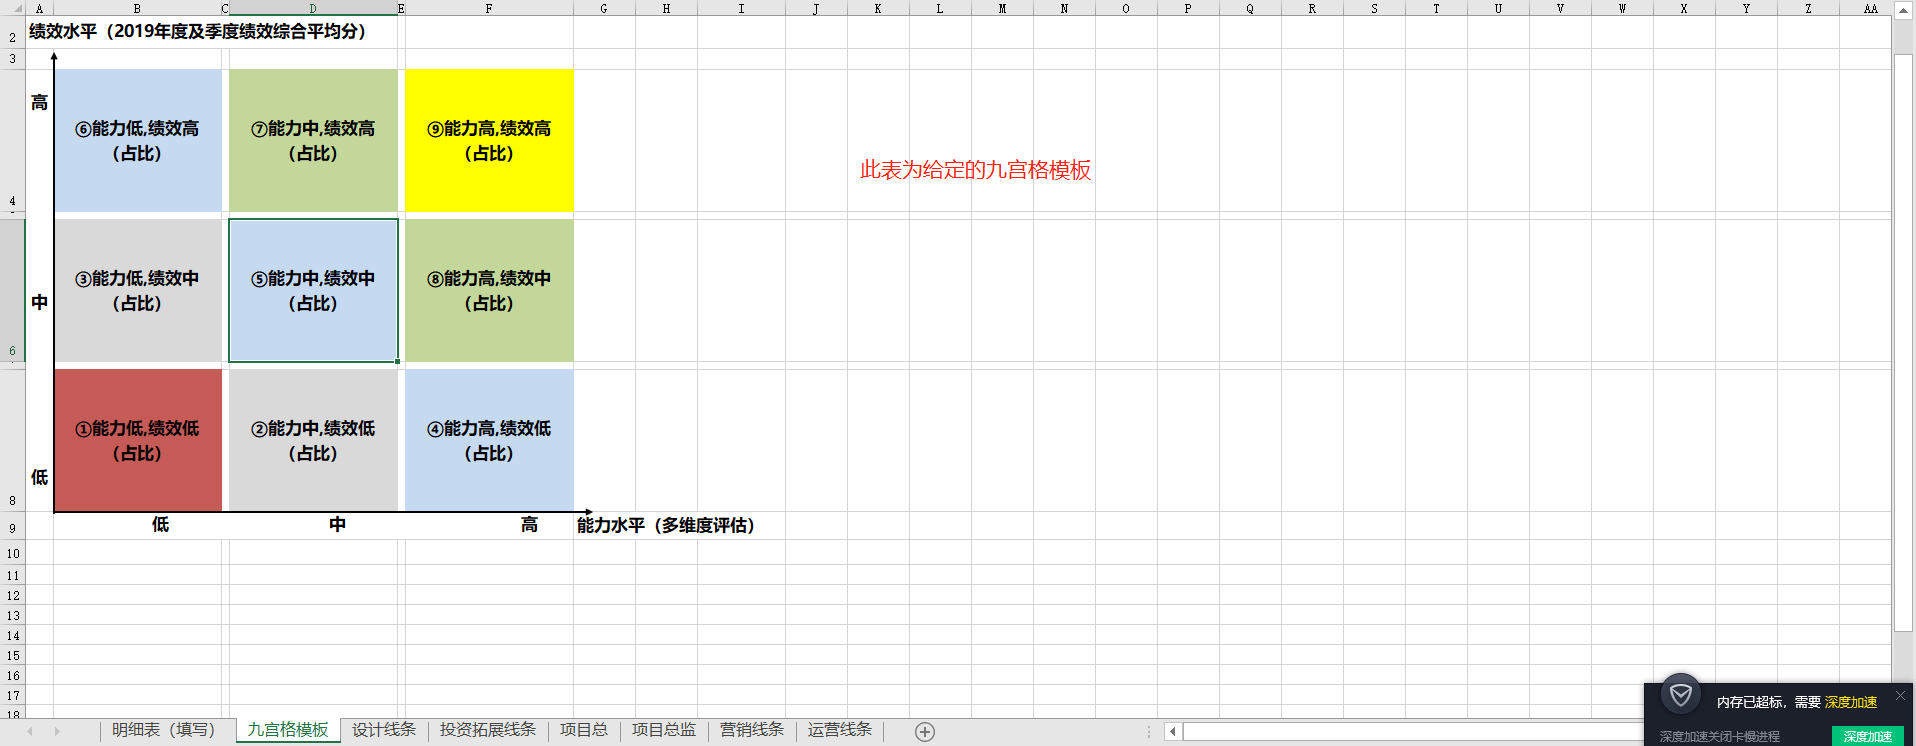The height and width of the screenshot is (746, 1916).
Task: Click the select-all corner triangle
Action: 13,8
